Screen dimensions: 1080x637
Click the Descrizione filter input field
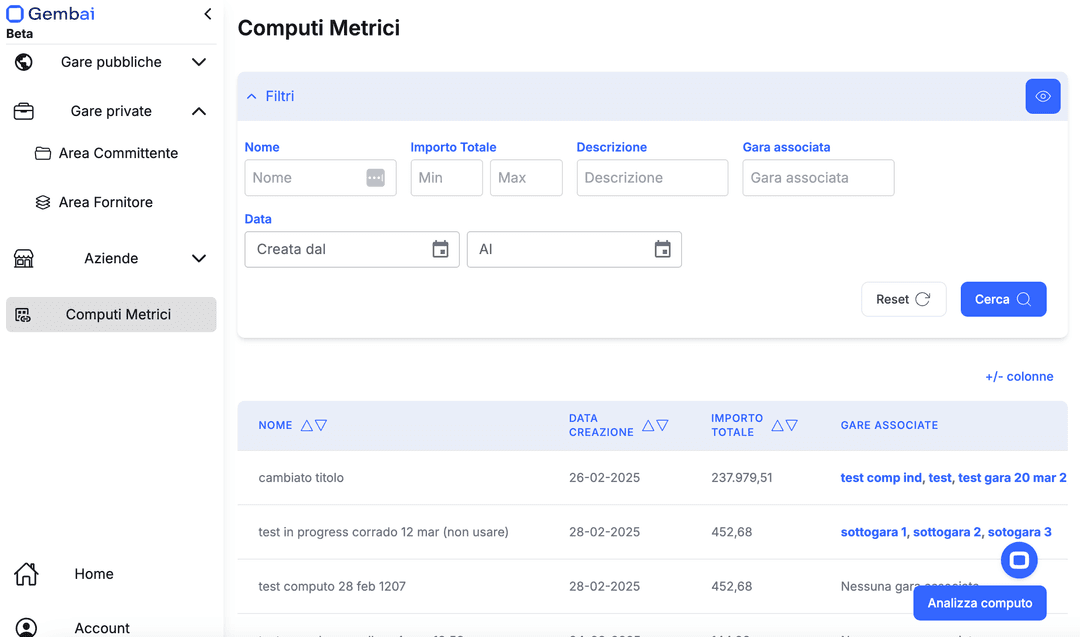point(652,178)
